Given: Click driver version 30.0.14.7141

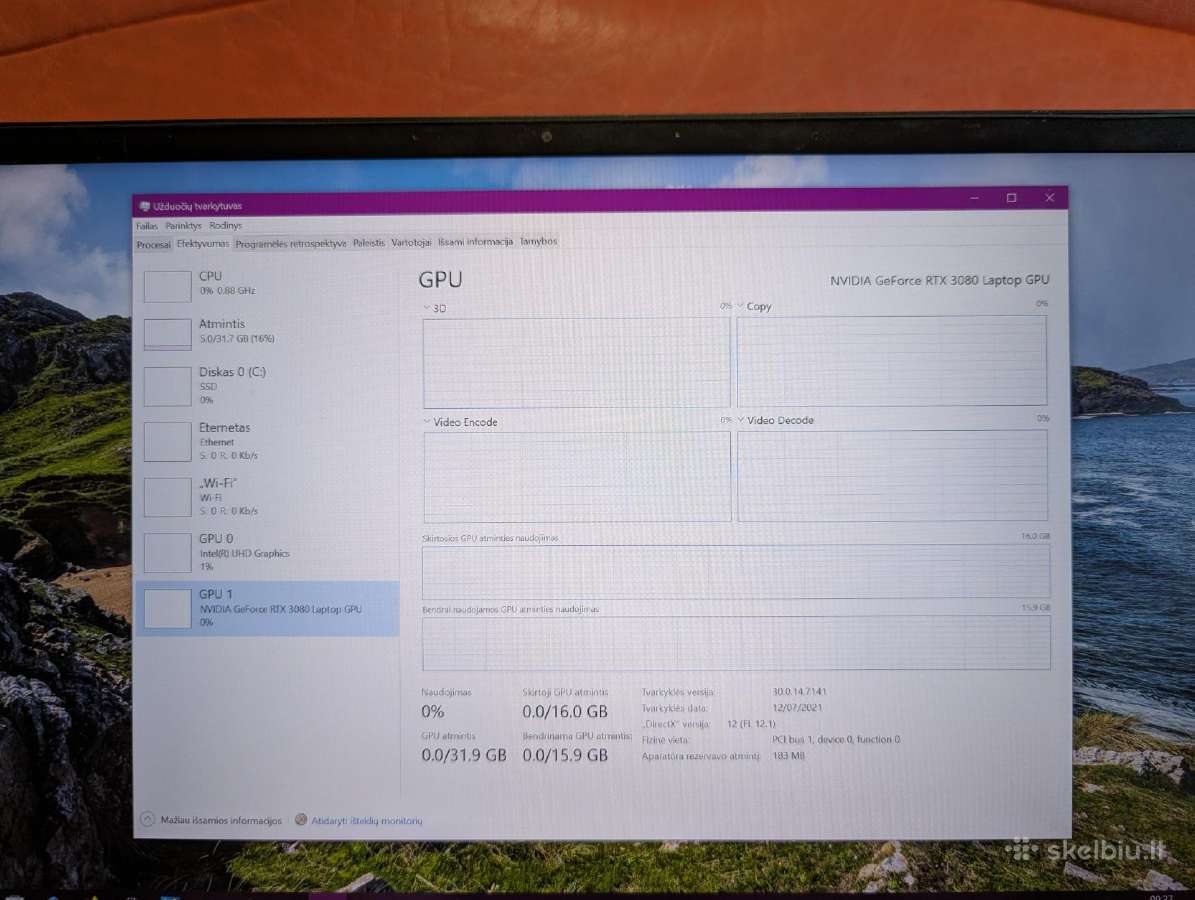Looking at the screenshot, I should click(x=799, y=692).
